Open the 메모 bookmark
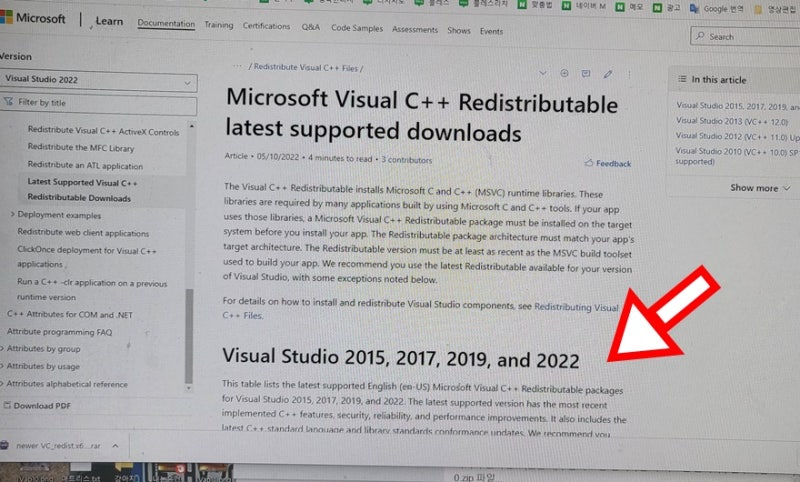Screen dimensions: 800x482 pyautogui.click(x=629, y=7)
